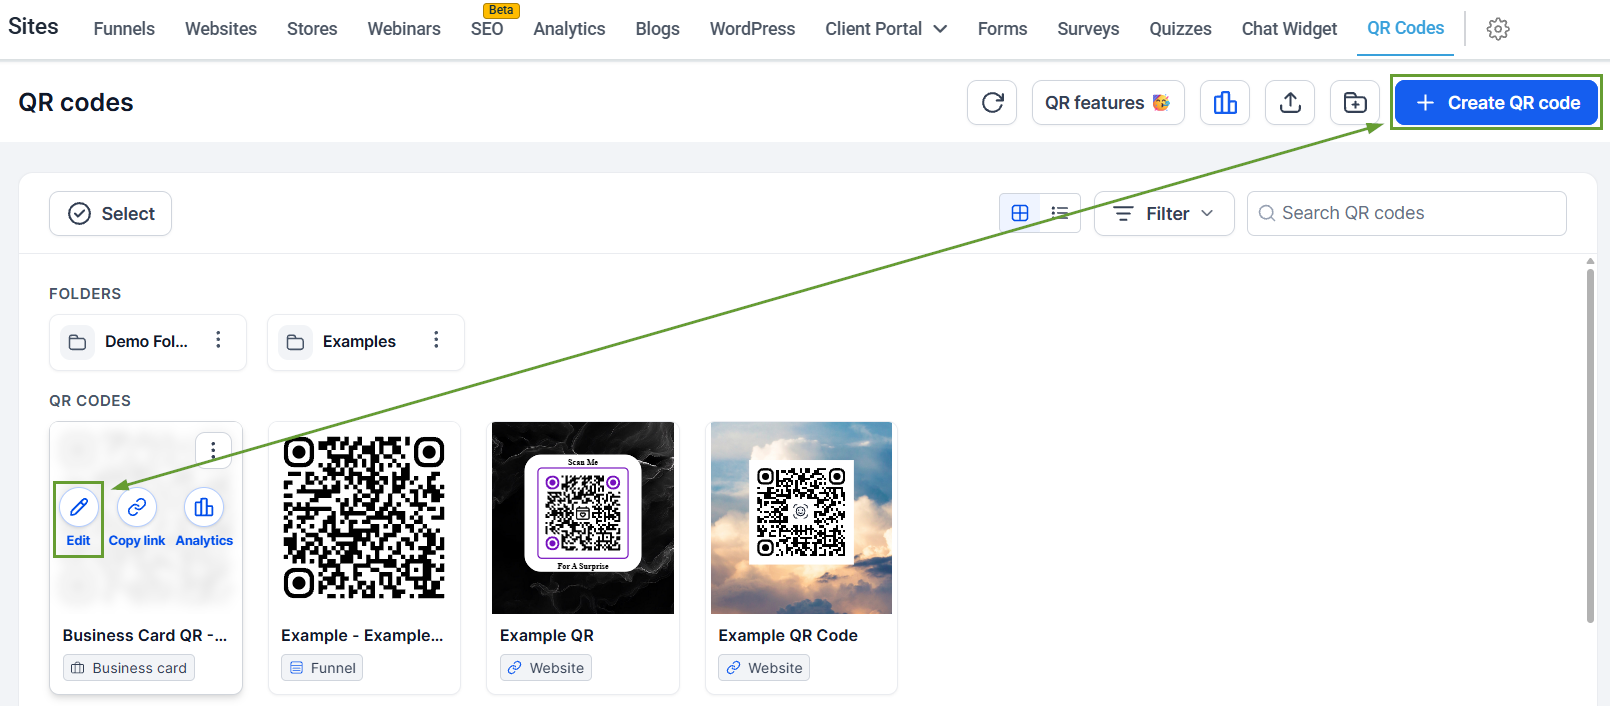
Task: Open the settings gear icon
Action: [x=1498, y=29]
